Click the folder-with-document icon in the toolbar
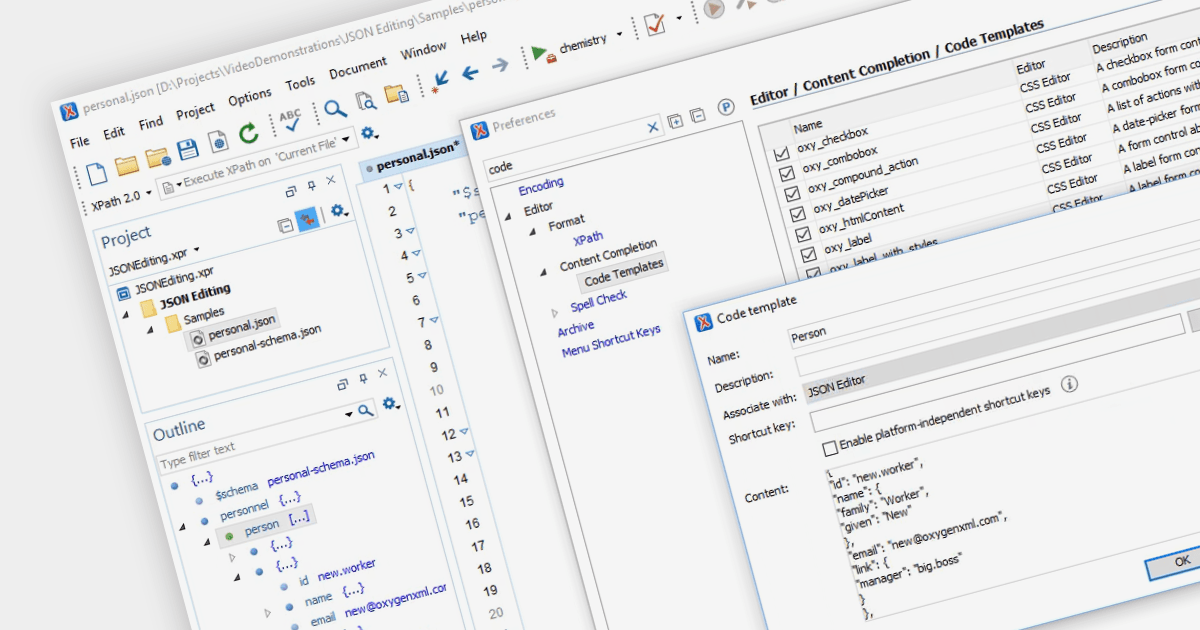The height and width of the screenshot is (630, 1200). pos(396,93)
